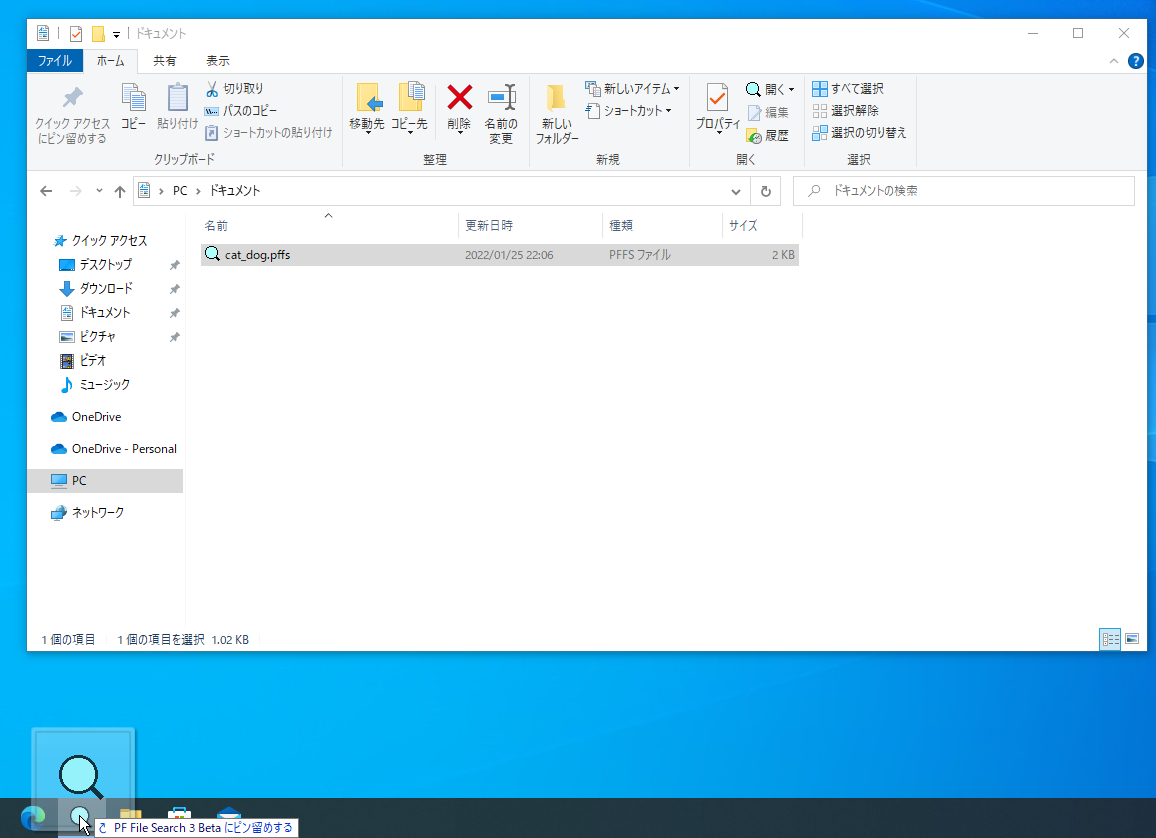Open the Customize Quick Access Toolbar dropdown
Viewport: 1156px width, 838px height.
click(x=116, y=34)
